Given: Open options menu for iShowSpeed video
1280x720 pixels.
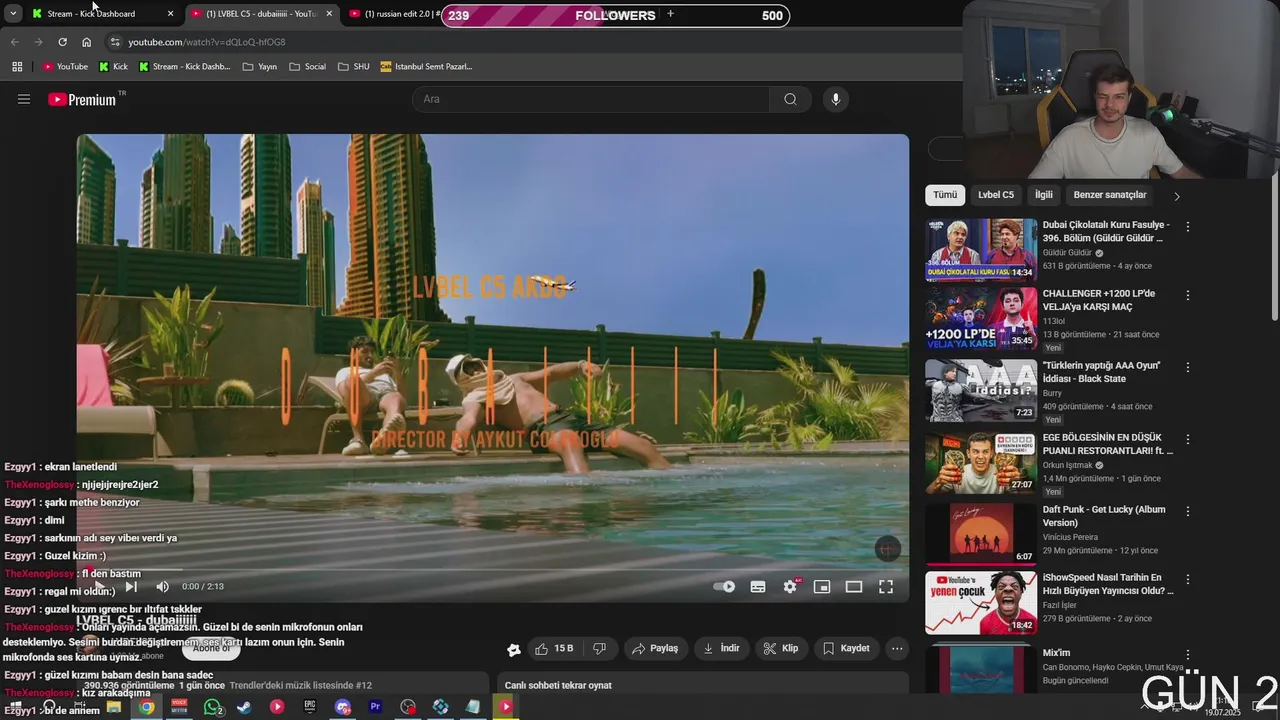Looking at the screenshot, I should point(1188,579).
